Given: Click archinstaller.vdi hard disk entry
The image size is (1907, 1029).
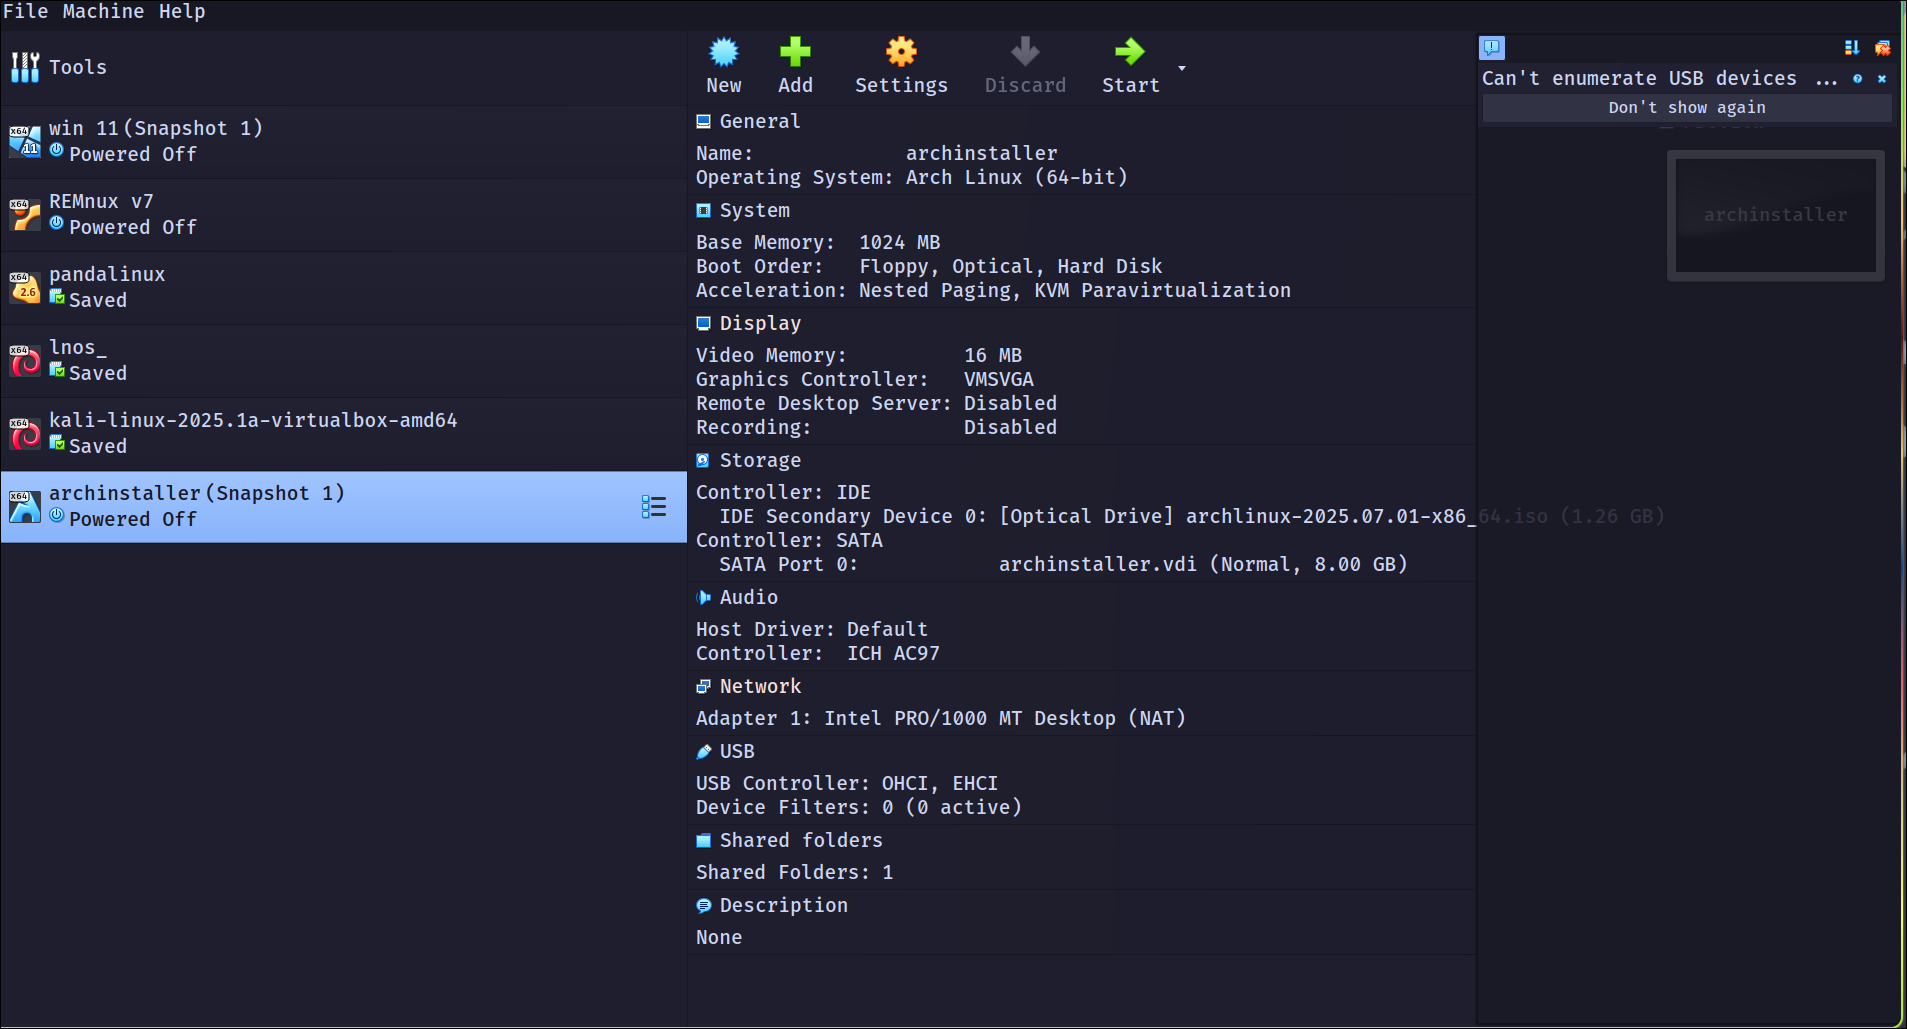Looking at the screenshot, I should click(x=1203, y=564).
